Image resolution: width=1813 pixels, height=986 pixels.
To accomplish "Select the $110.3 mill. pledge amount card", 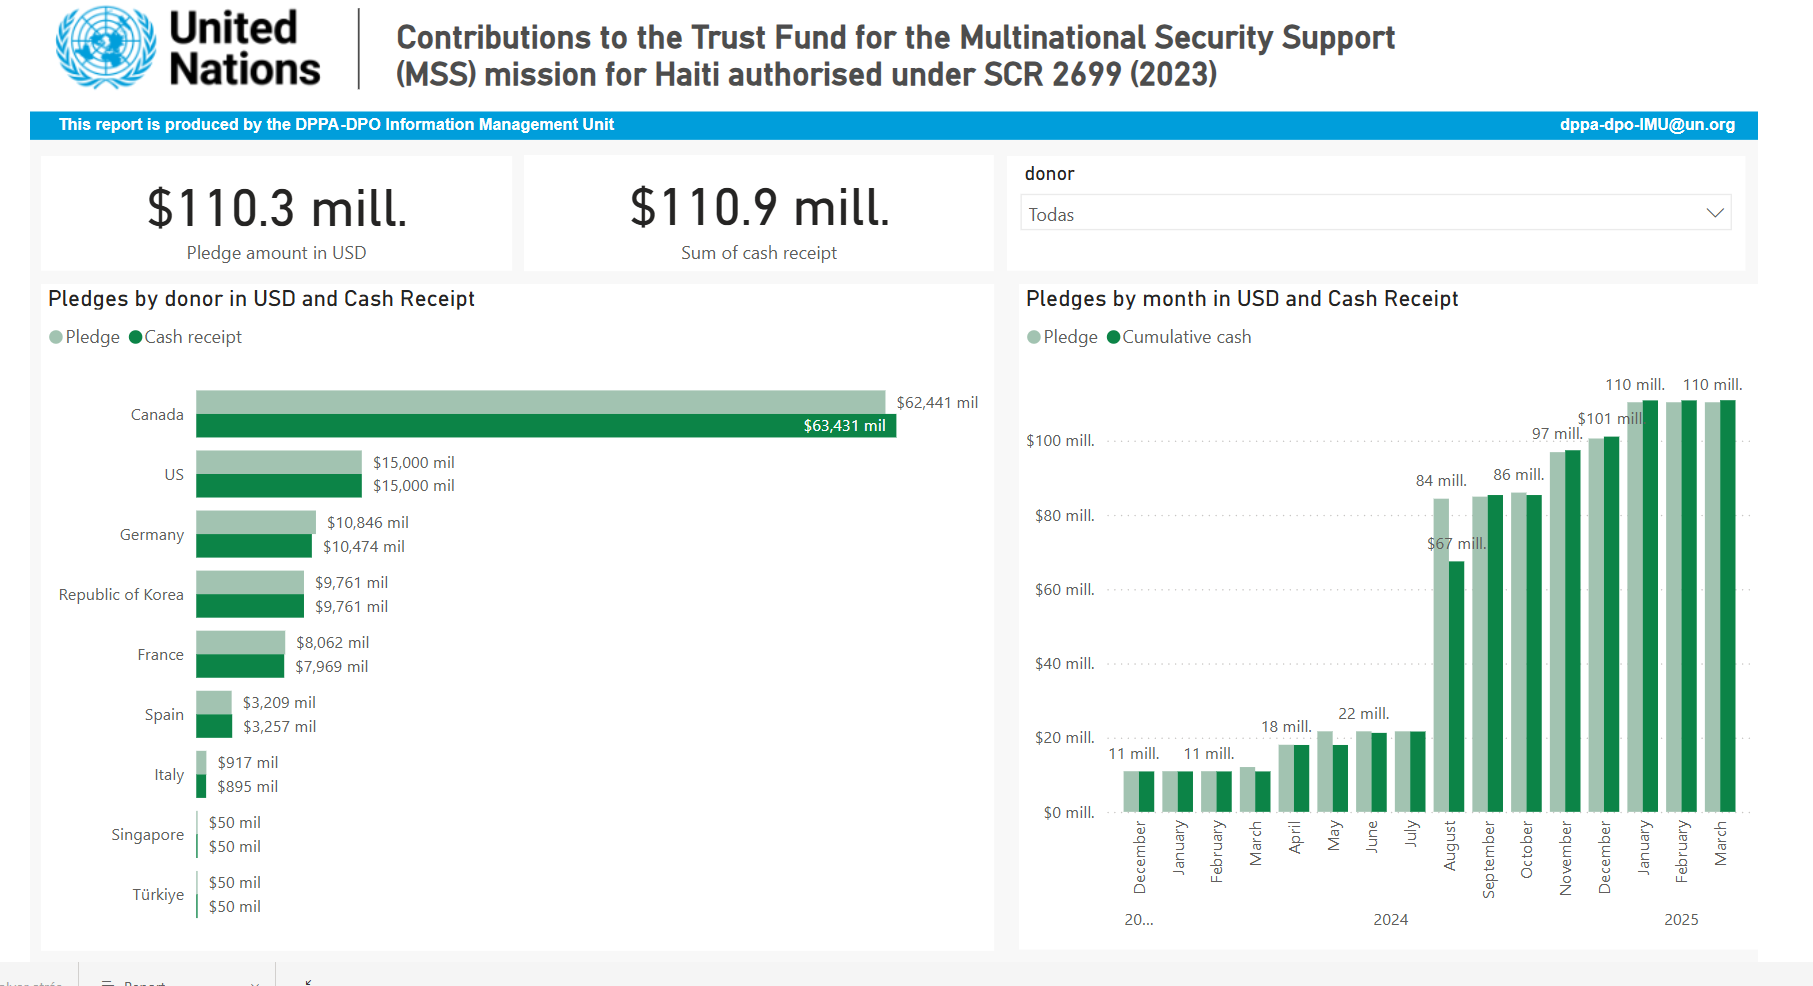I will [276, 214].
